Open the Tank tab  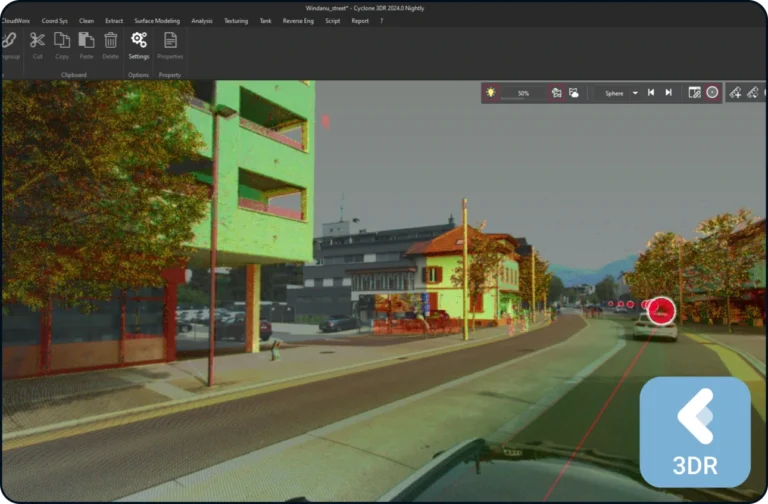click(265, 21)
